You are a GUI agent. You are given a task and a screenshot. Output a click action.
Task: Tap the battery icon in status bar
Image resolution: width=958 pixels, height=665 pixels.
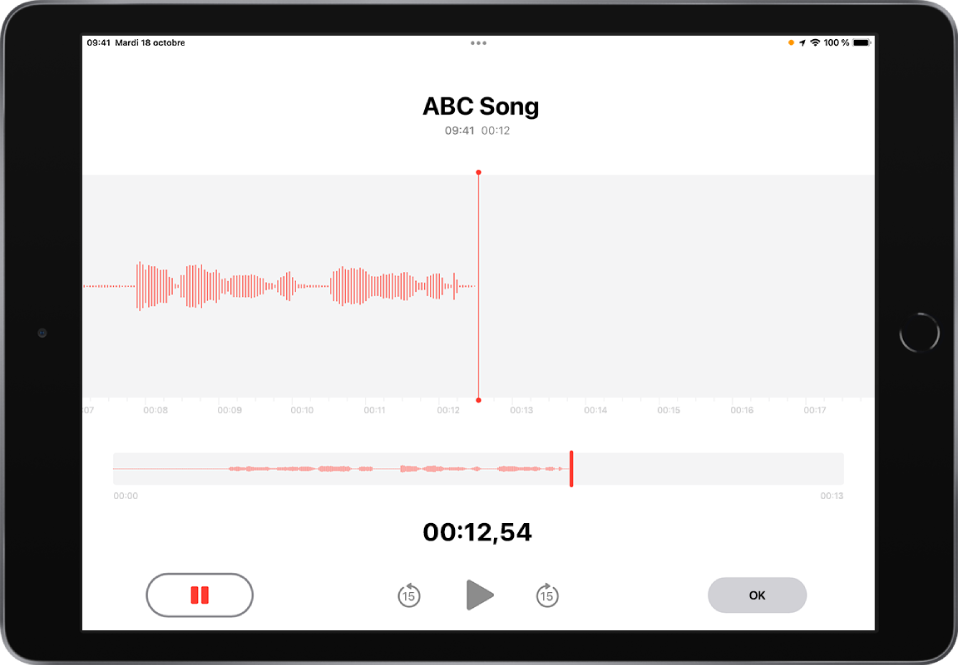click(x=861, y=43)
